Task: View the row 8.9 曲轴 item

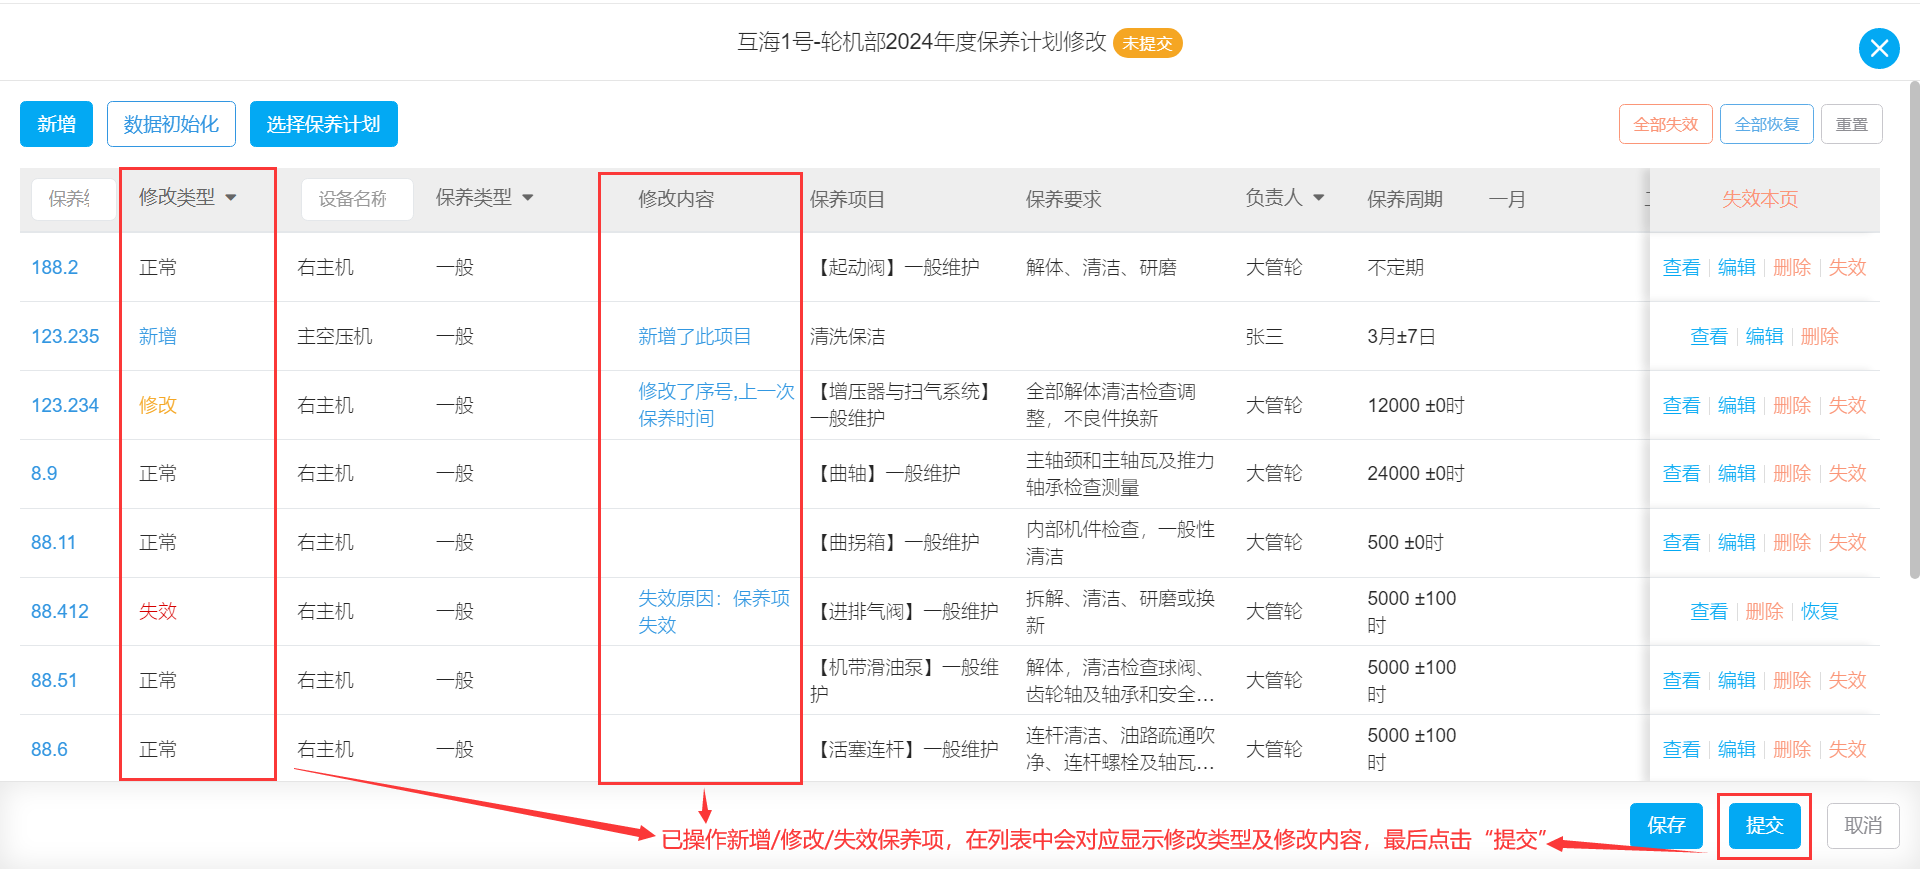Action: [1681, 473]
